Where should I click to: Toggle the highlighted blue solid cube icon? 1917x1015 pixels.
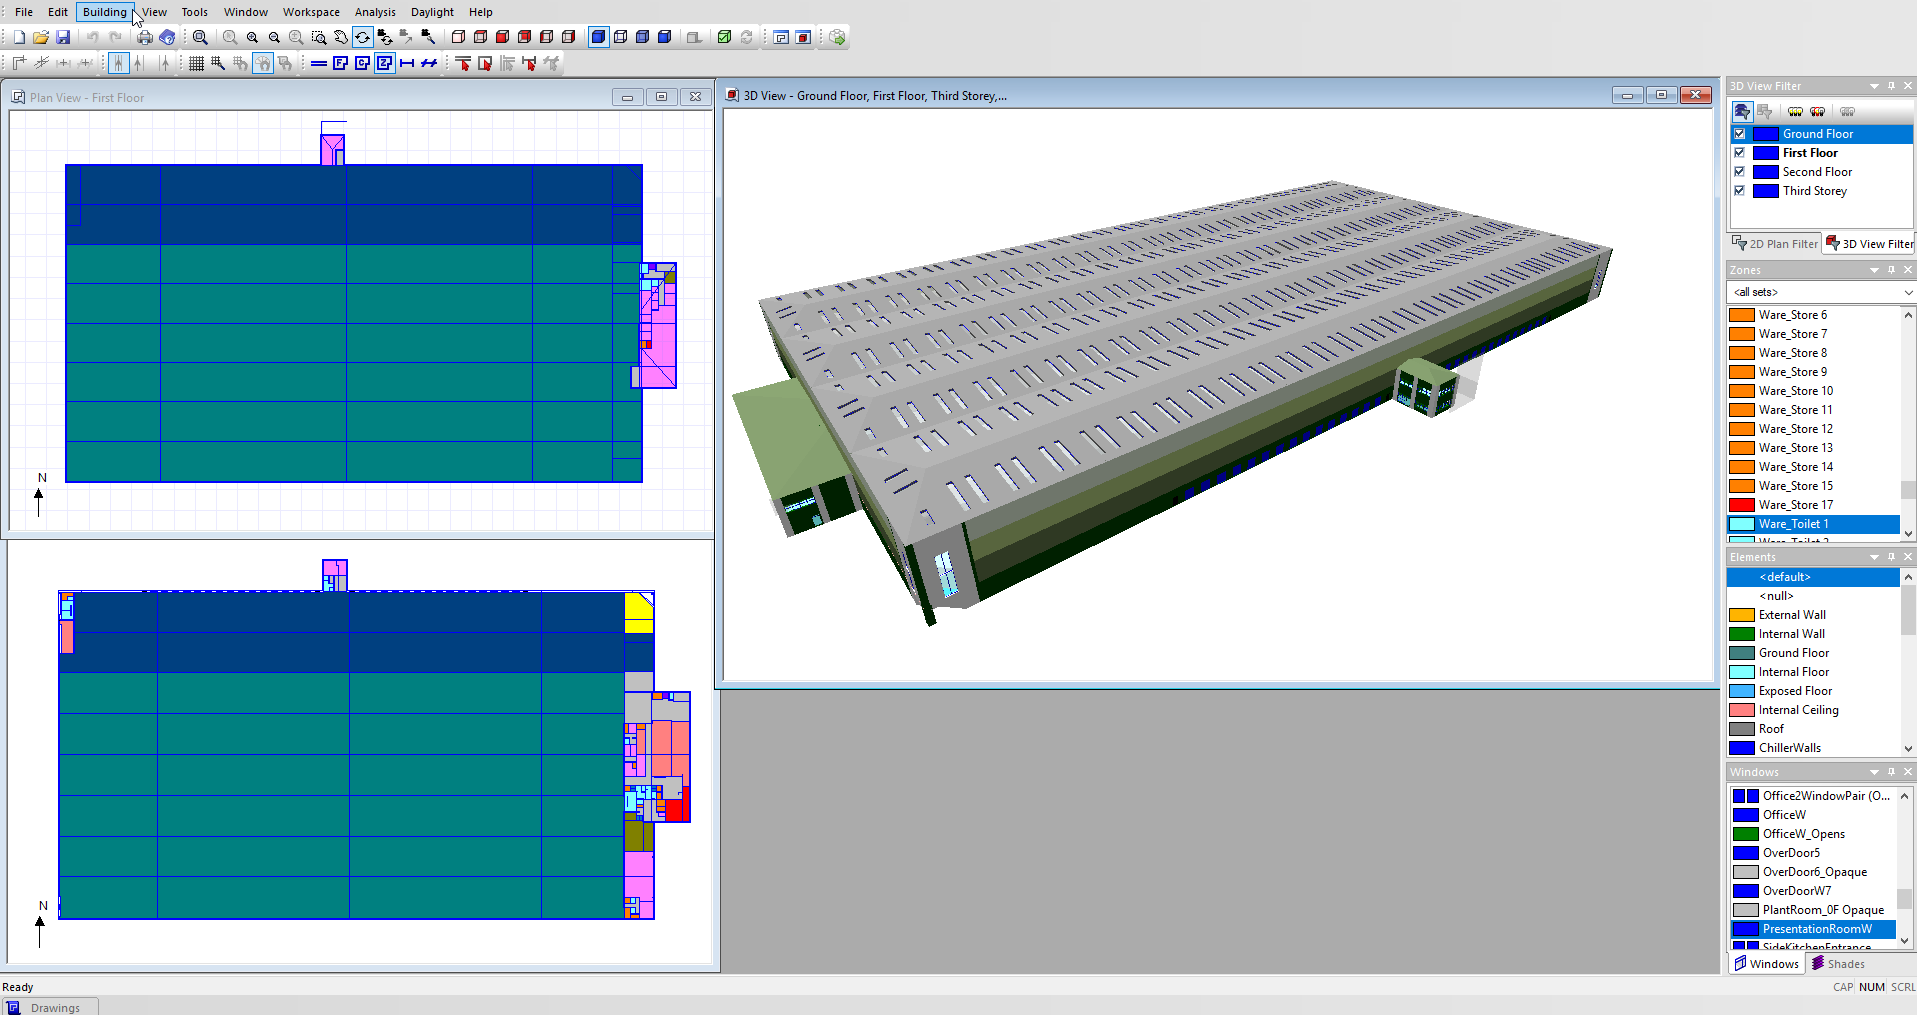click(x=598, y=37)
